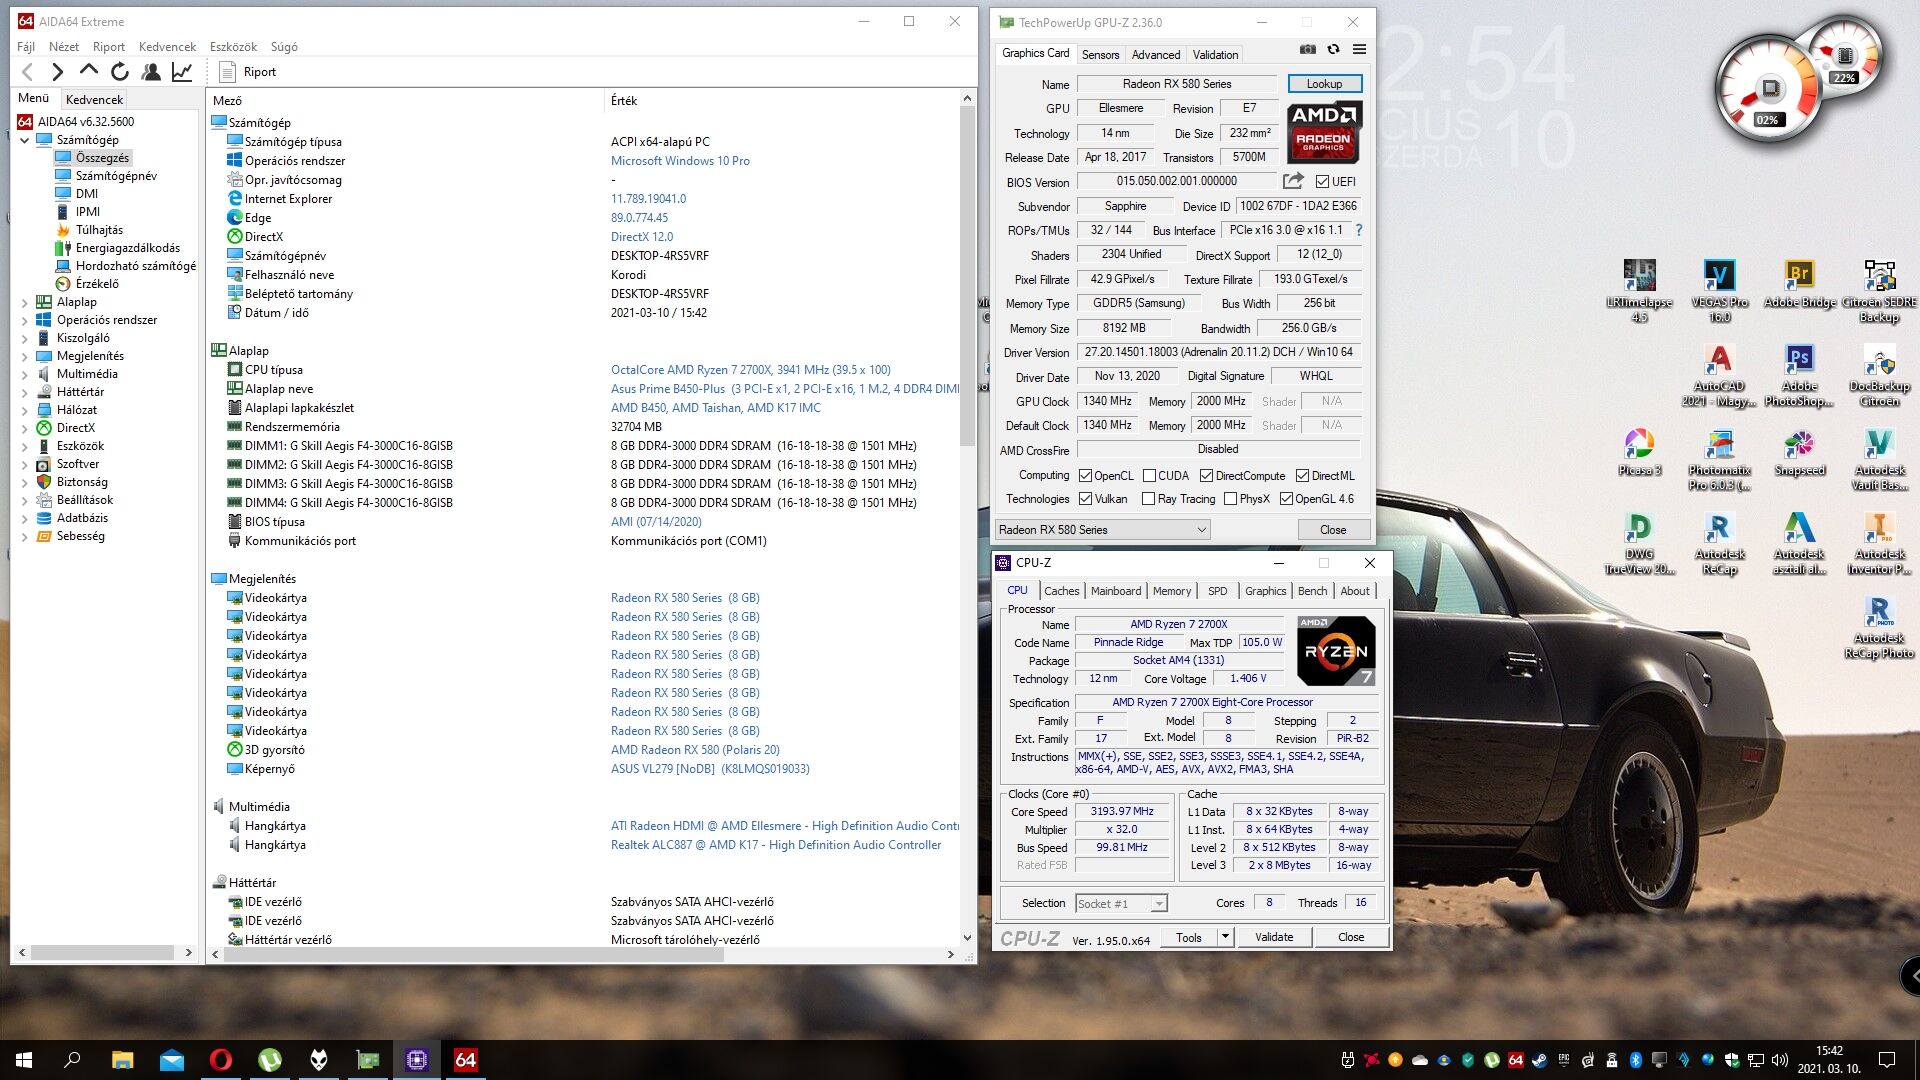The image size is (1920, 1080).
Task: Click GPU-Z bus interface question mark
Action: [1358, 230]
